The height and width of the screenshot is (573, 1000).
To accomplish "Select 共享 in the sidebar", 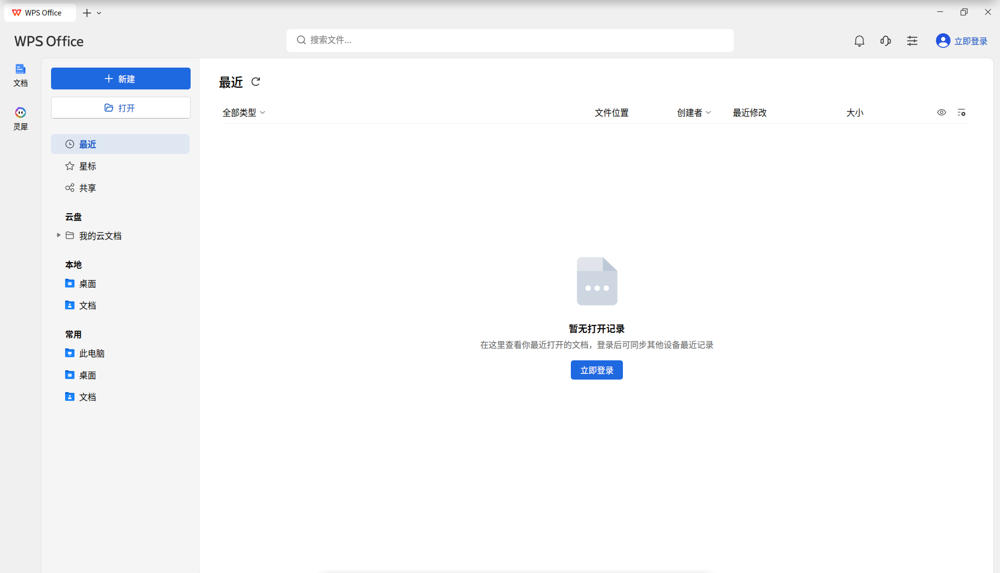I will pyautogui.click(x=120, y=188).
